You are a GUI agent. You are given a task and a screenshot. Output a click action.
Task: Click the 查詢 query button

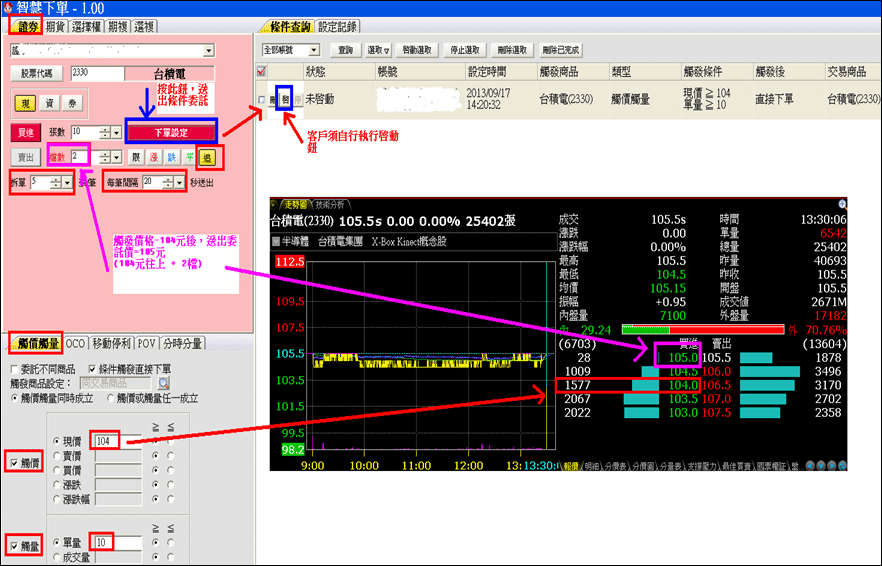click(345, 50)
